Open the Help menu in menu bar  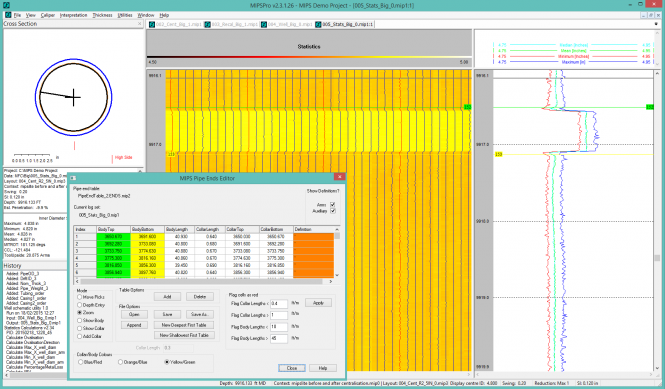(164, 15)
